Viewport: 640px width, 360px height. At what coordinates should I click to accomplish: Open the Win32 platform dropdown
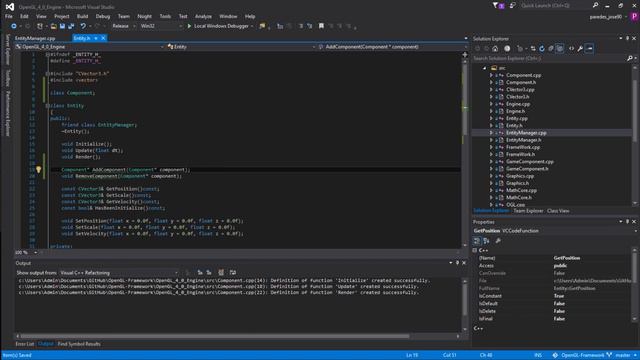[161, 26]
